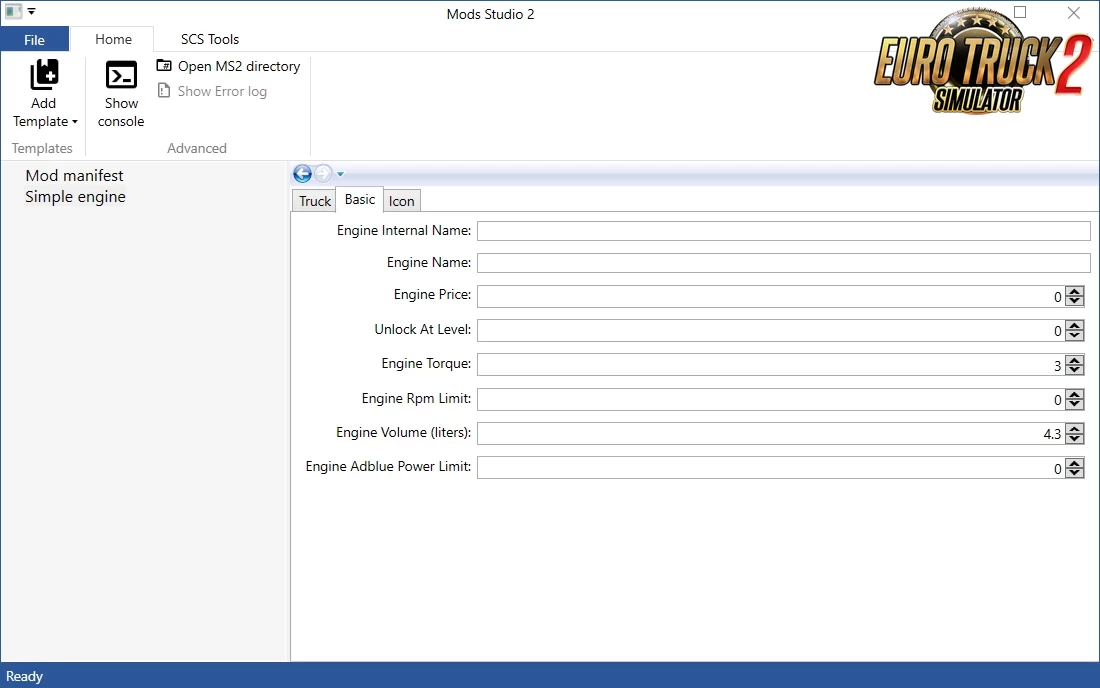The height and width of the screenshot is (688, 1100).
Task: Increase Engine Rpm Limit with up arrow
Action: coord(1074,394)
